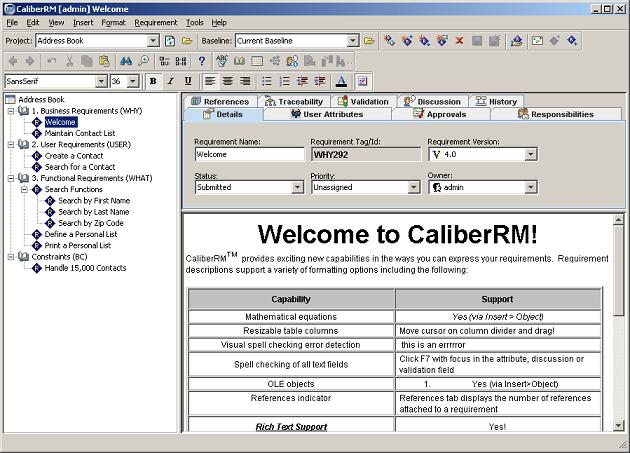Click the red X delete requirement icon

tap(459, 41)
